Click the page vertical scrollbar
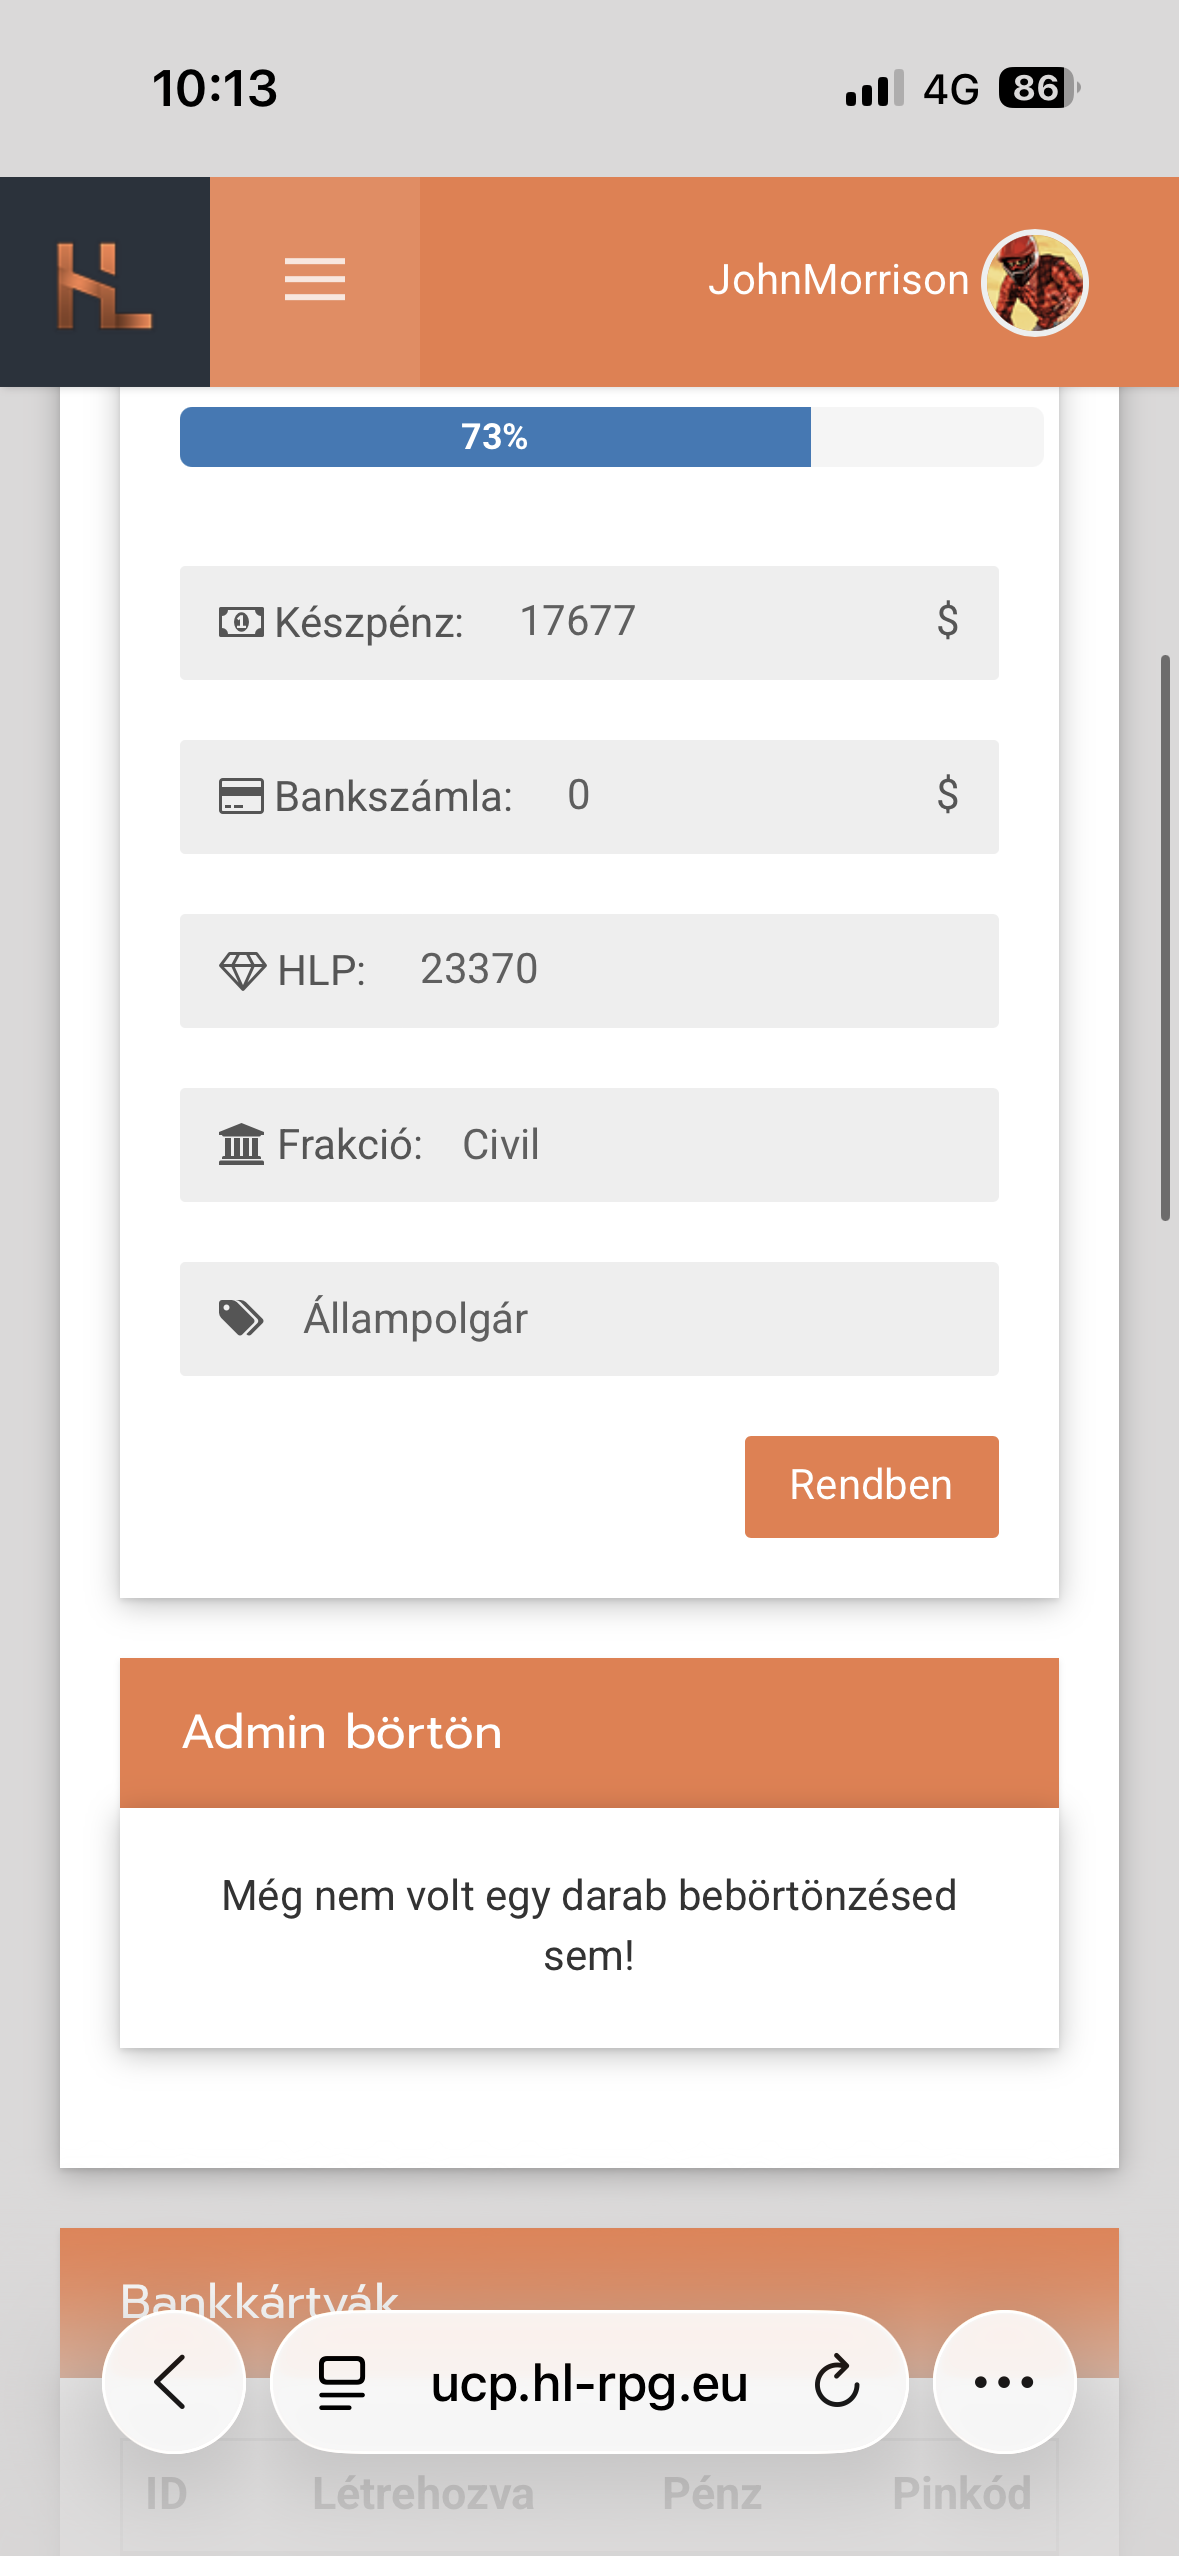1179x2556 pixels. coord(1165,938)
